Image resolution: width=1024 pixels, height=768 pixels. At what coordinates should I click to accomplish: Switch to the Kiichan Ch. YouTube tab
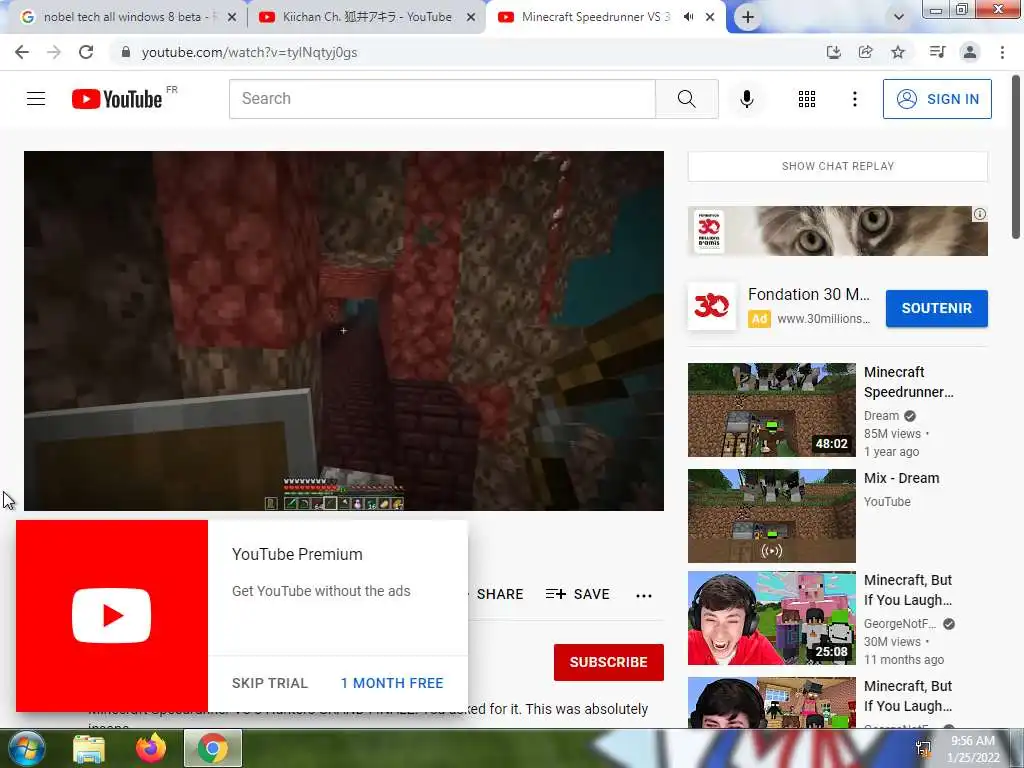pos(366,17)
